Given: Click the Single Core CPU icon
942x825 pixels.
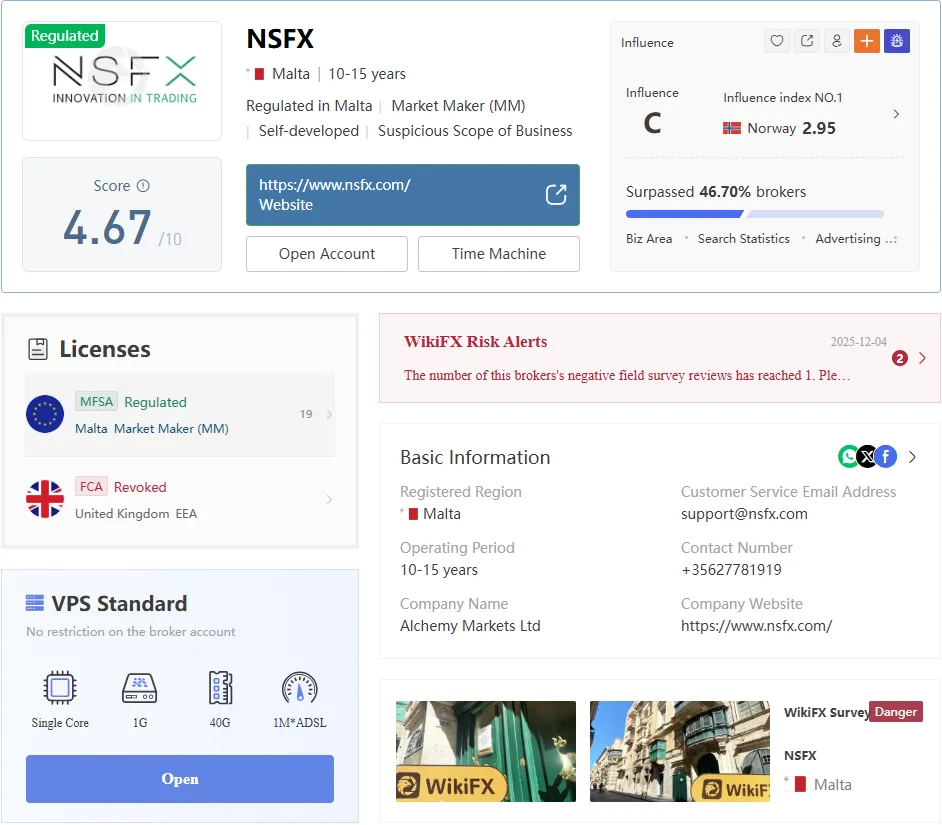Looking at the screenshot, I should click(60, 687).
